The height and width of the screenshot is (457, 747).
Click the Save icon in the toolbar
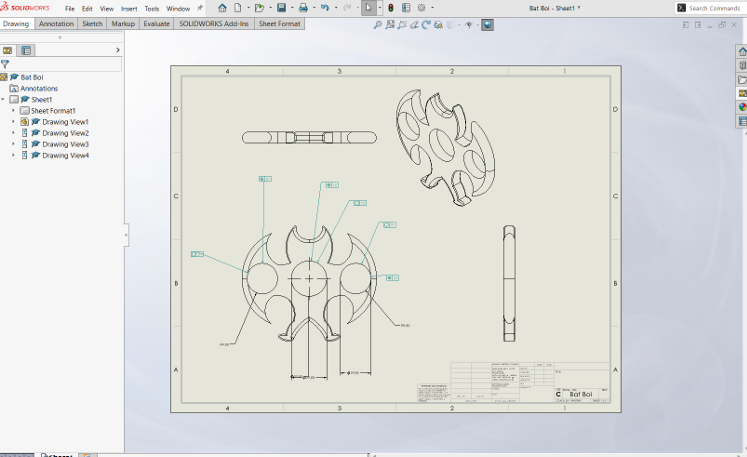[283, 8]
